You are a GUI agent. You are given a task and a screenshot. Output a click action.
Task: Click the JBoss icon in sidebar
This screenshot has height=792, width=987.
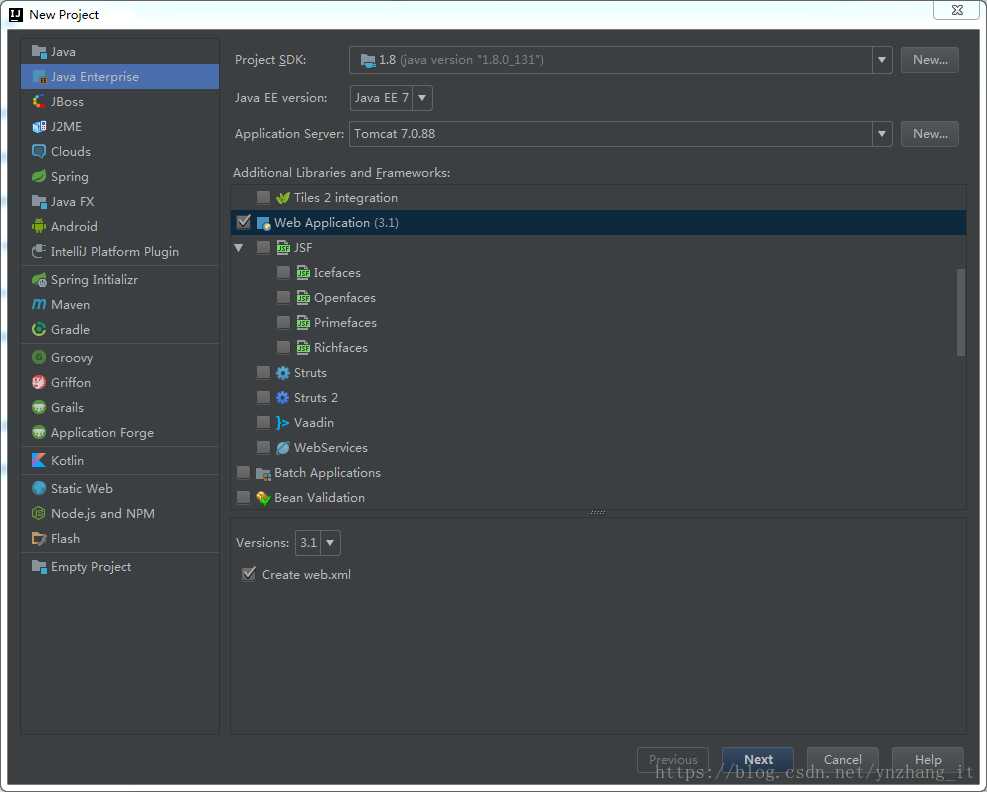pos(39,101)
